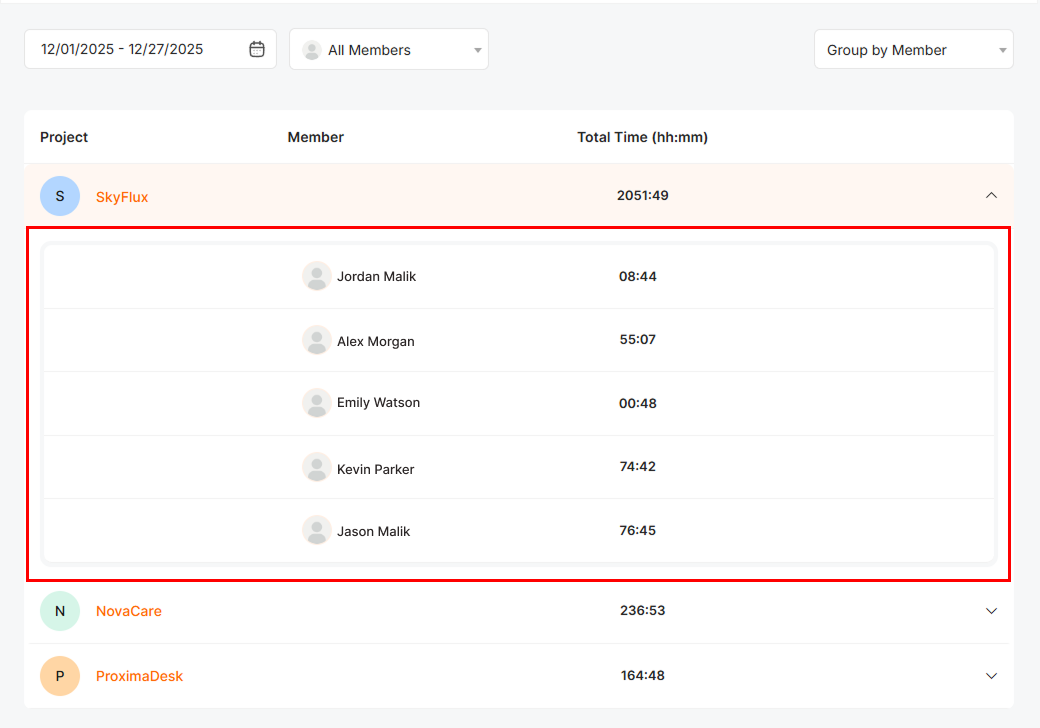The height and width of the screenshot is (728, 1040).
Task: Select the Kevin Parker member name
Action: pos(376,469)
